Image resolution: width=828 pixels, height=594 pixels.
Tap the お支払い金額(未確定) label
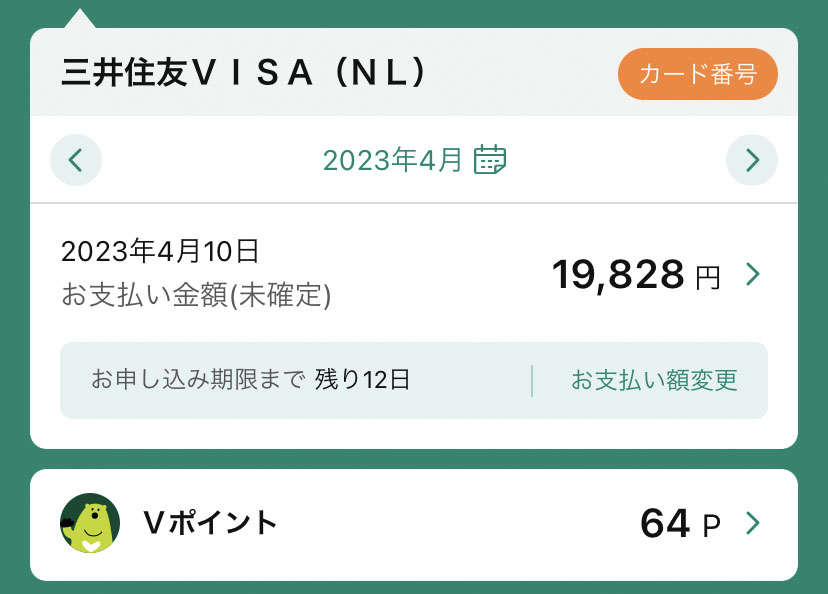[x=196, y=295]
